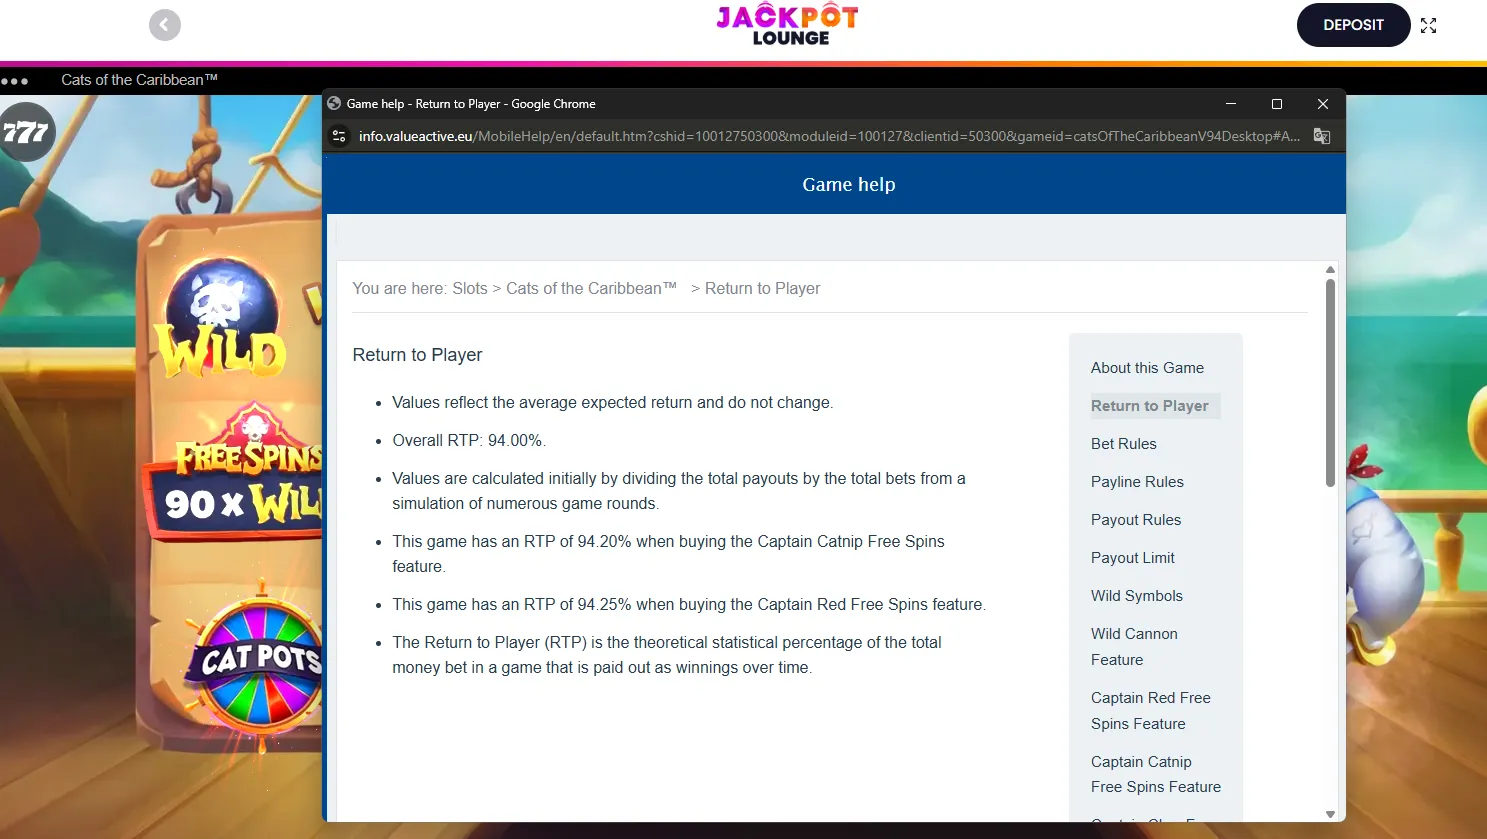
Task: Open Captain Red Free Spins Feature section
Action: pyautogui.click(x=1151, y=711)
